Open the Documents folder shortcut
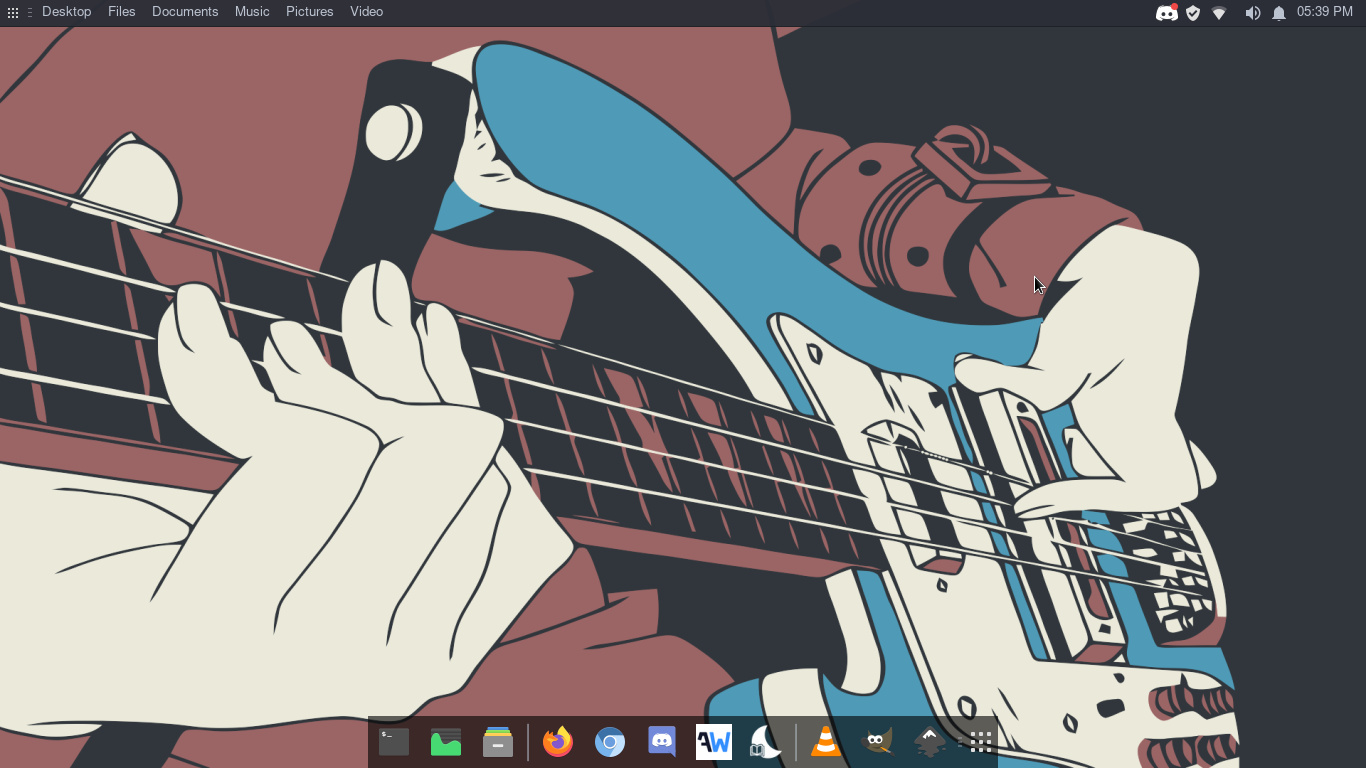Image resolution: width=1366 pixels, height=768 pixels. coord(185,12)
